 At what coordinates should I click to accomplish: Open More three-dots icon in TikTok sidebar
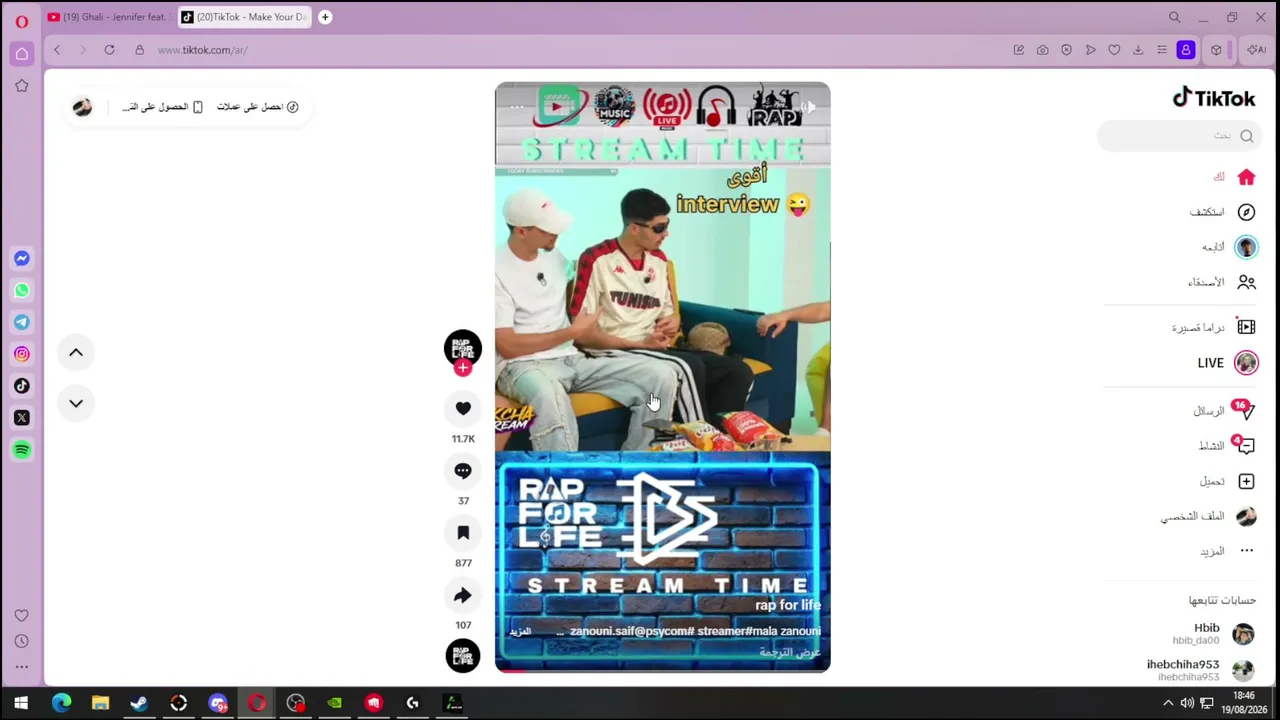(1246, 551)
